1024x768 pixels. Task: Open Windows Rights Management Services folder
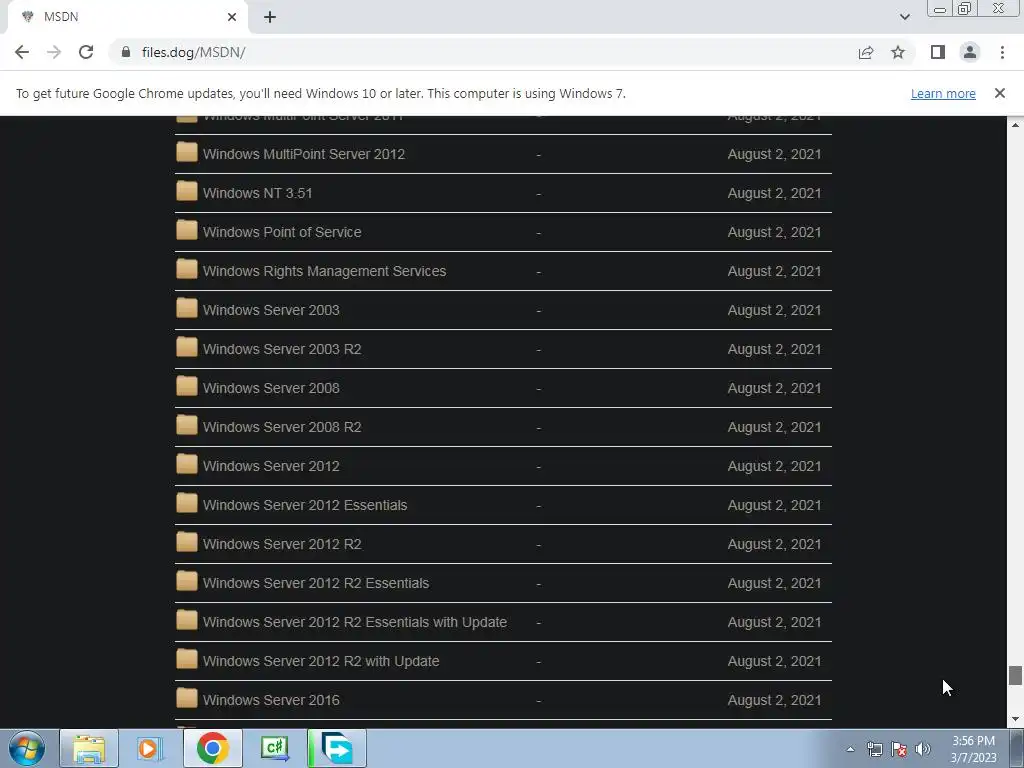click(324, 271)
